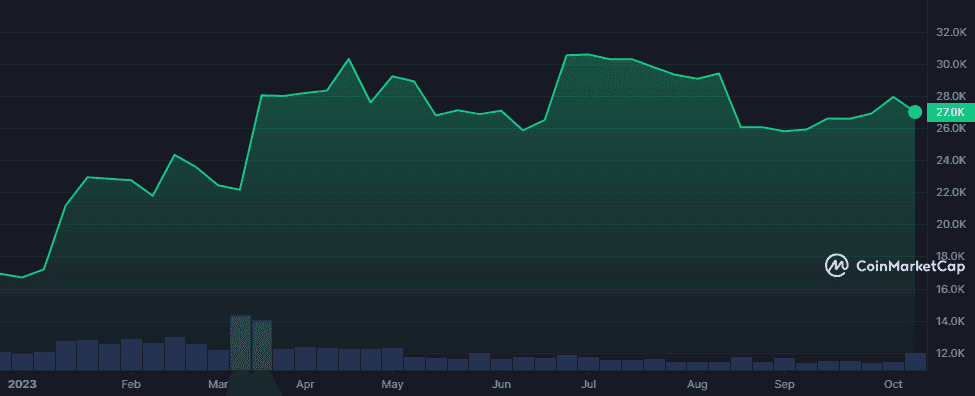The width and height of the screenshot is (975, 396).
Task: Click the 12.0K price axis label
Action: [x=950, y=352]
